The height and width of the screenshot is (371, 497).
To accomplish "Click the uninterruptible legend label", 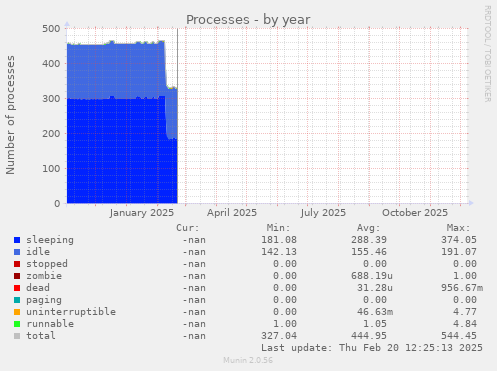I will pos(71,312).
